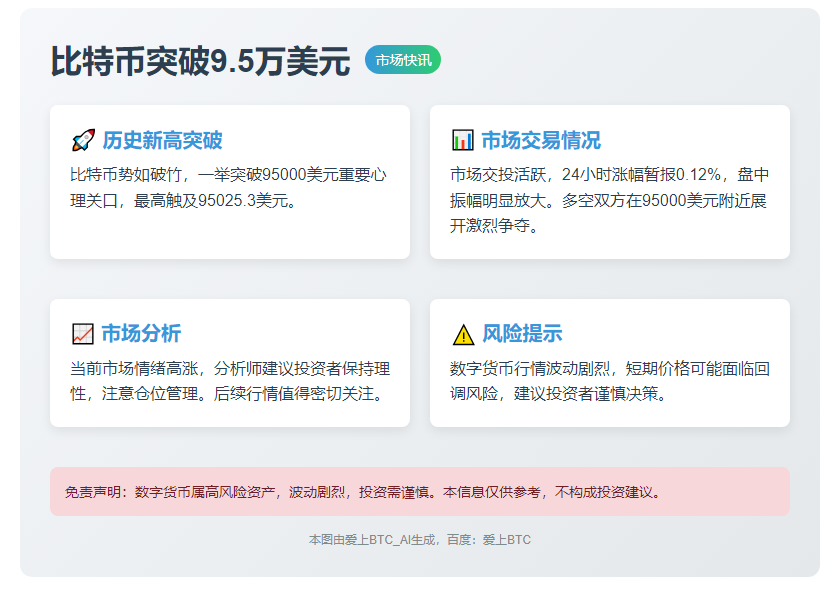840x608 pixels.
Task: Open the 风险提示 heading
Action: (522, 334)
